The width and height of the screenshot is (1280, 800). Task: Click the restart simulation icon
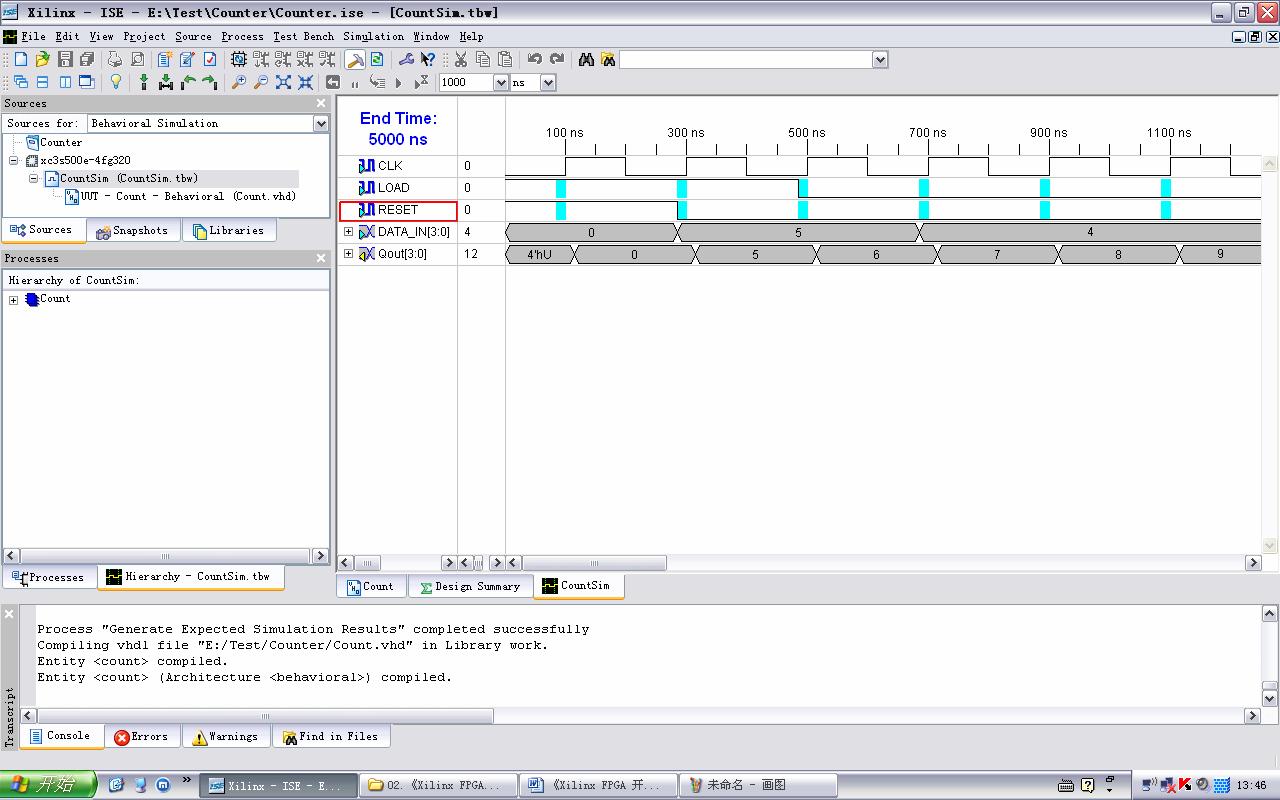[333, 82]
